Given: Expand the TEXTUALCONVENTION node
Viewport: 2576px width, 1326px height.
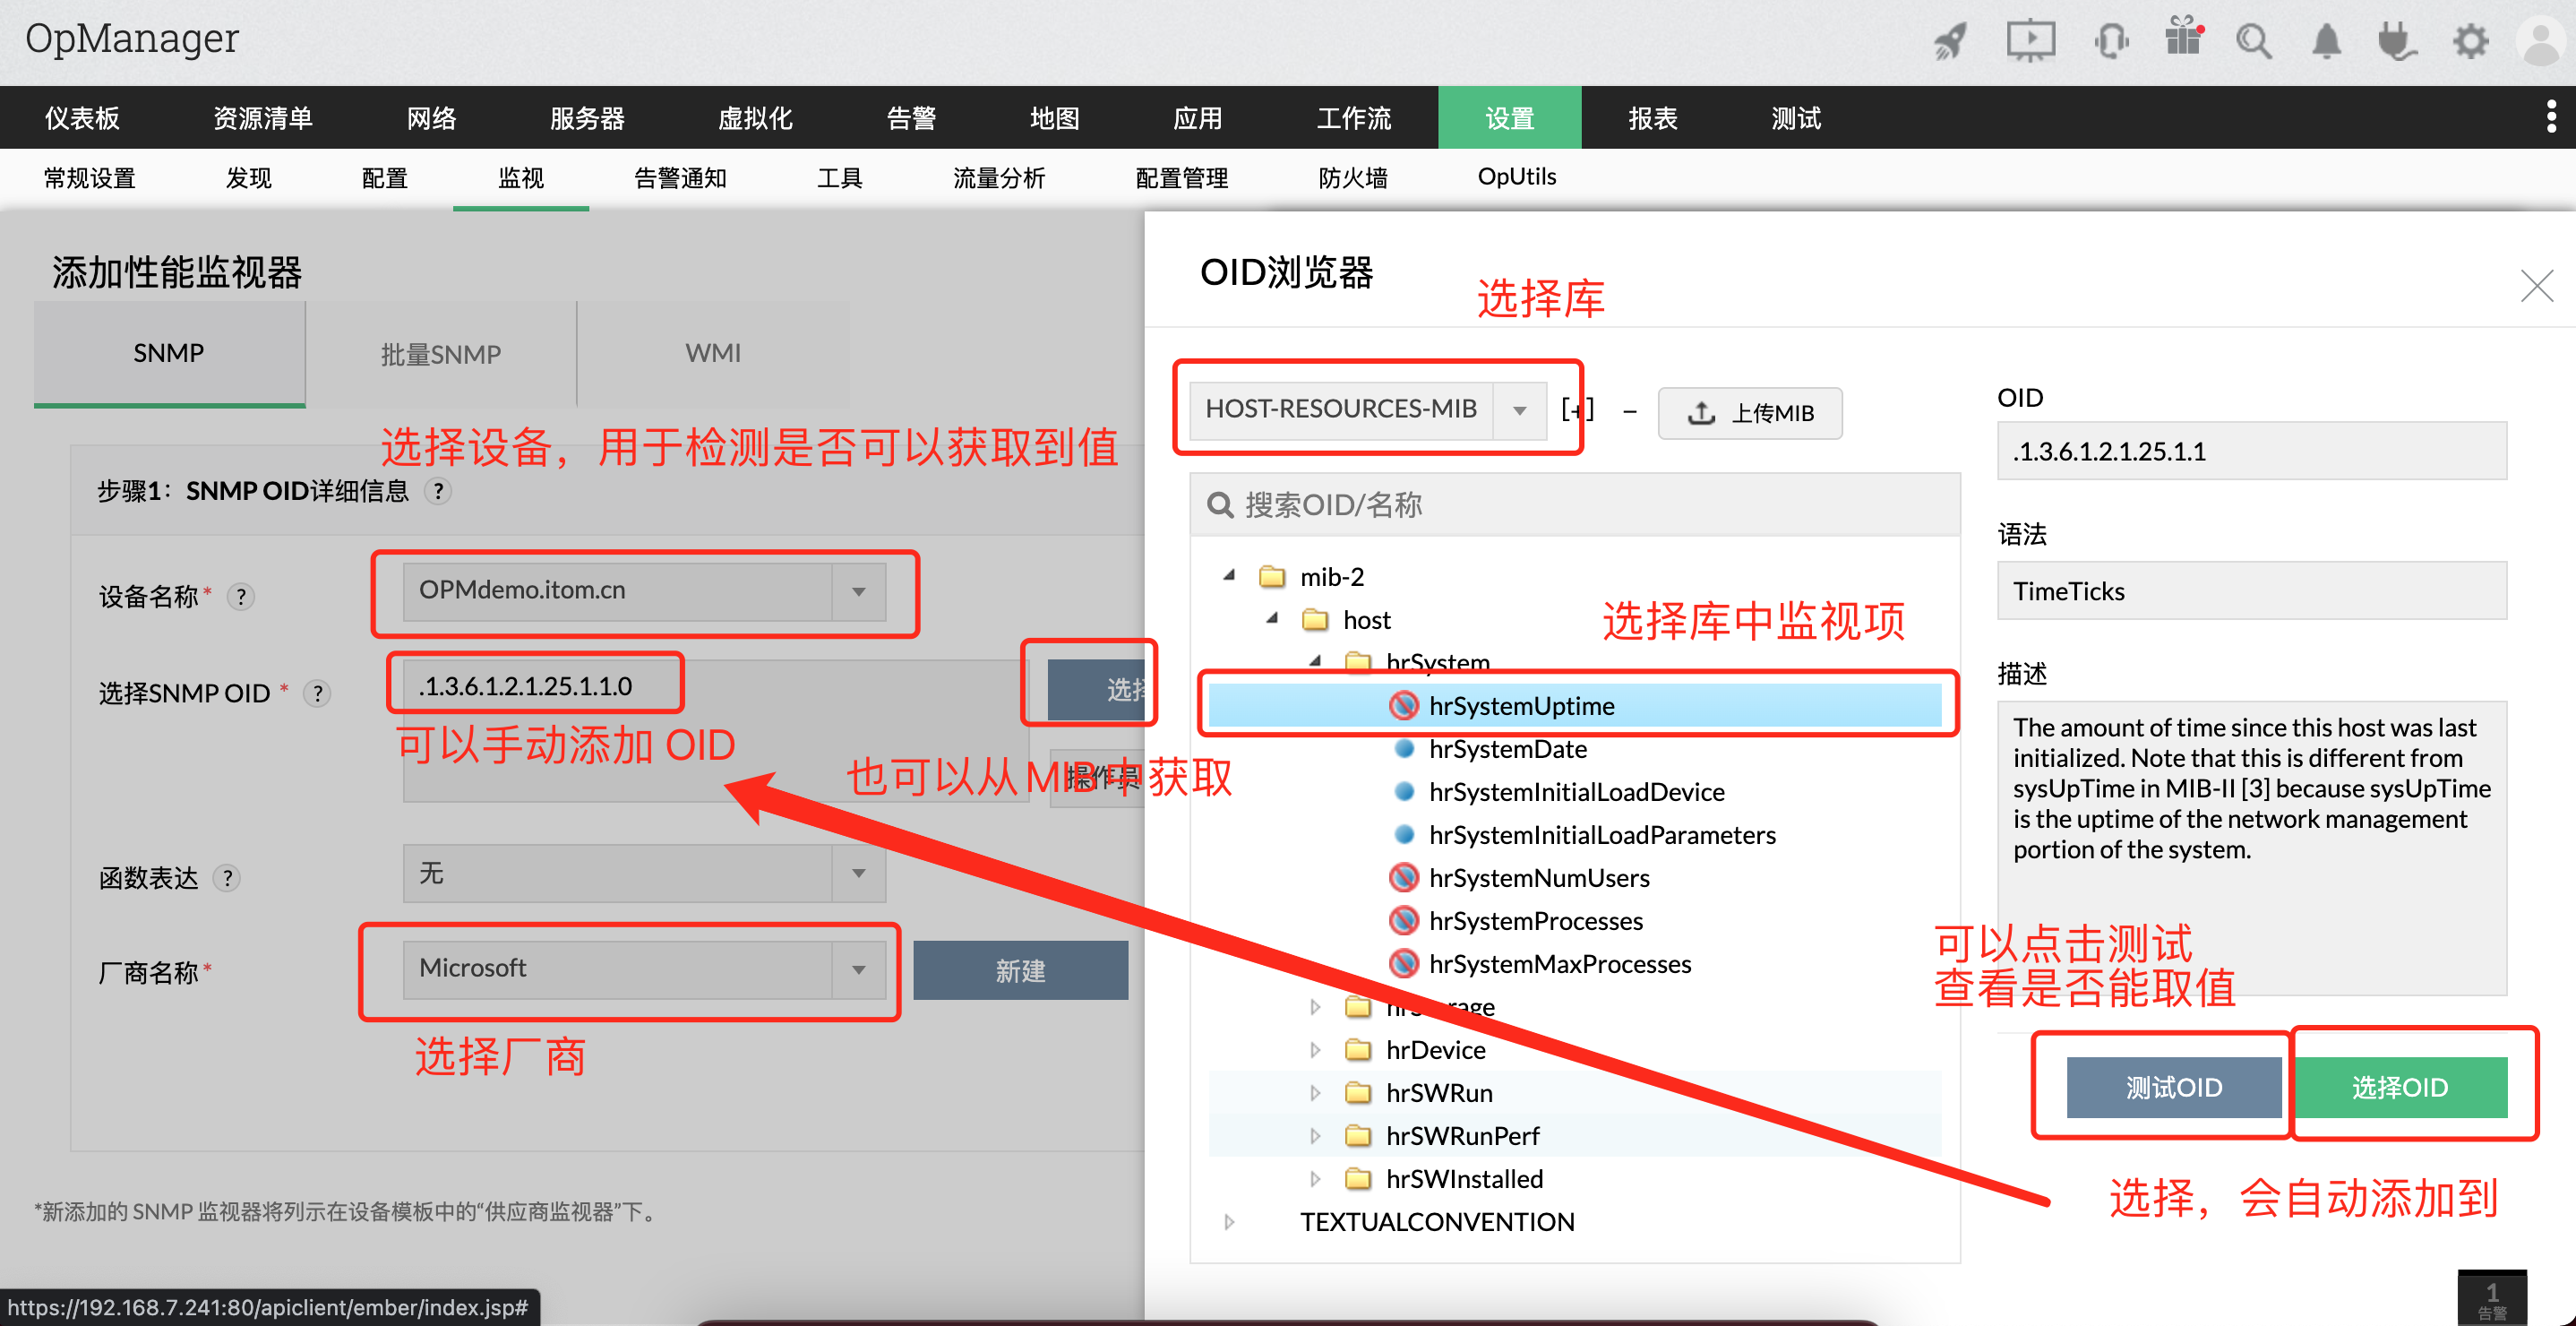Looking at the screenshot, I should coord(1229,1222).
